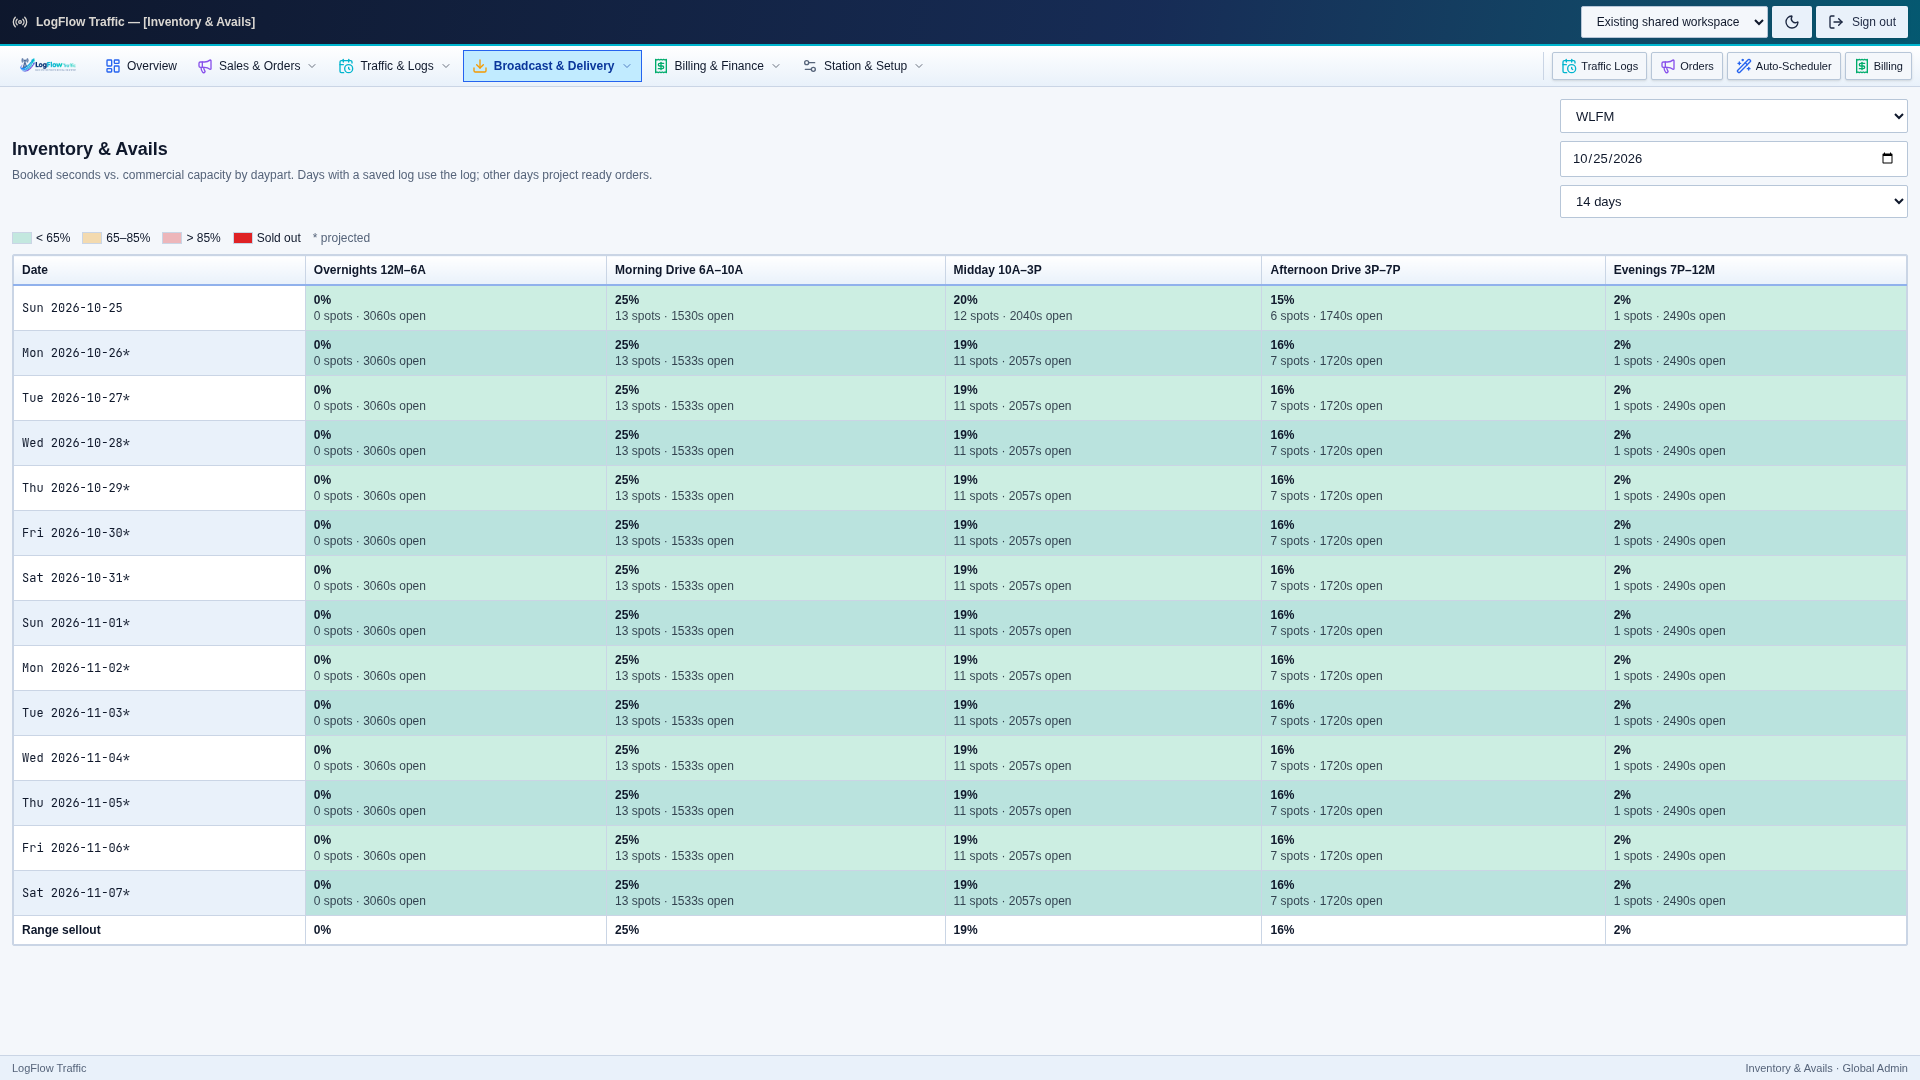Expand the Traffic & Logs chevron
The width and height of the screenshot is (1920, 1080).
446,66
